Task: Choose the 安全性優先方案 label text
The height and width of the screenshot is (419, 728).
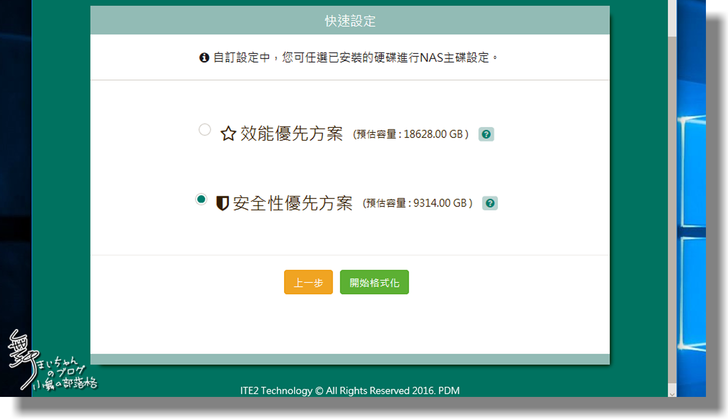Action: 292,203
